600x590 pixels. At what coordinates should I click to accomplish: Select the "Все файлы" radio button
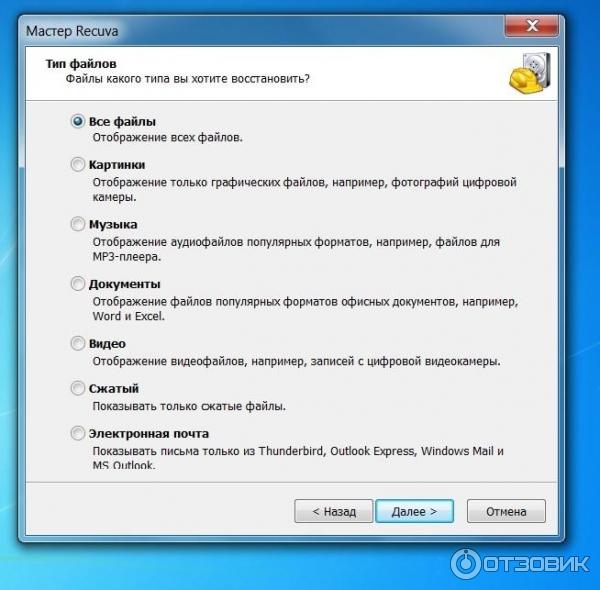point(78,122)
